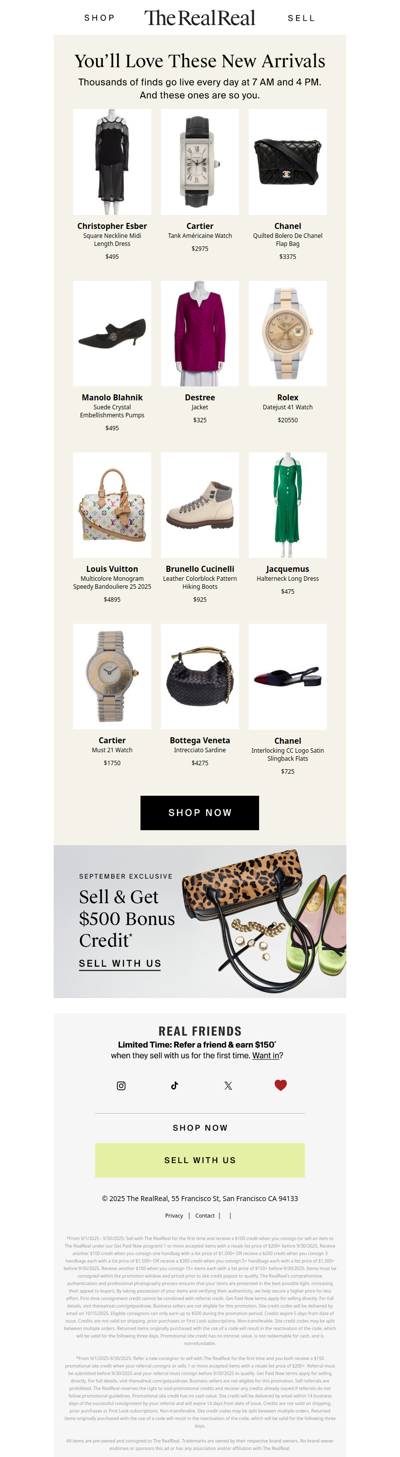
Task: View the Cartier Tank Américaine watch image
Action: click(x=200, y=162)
